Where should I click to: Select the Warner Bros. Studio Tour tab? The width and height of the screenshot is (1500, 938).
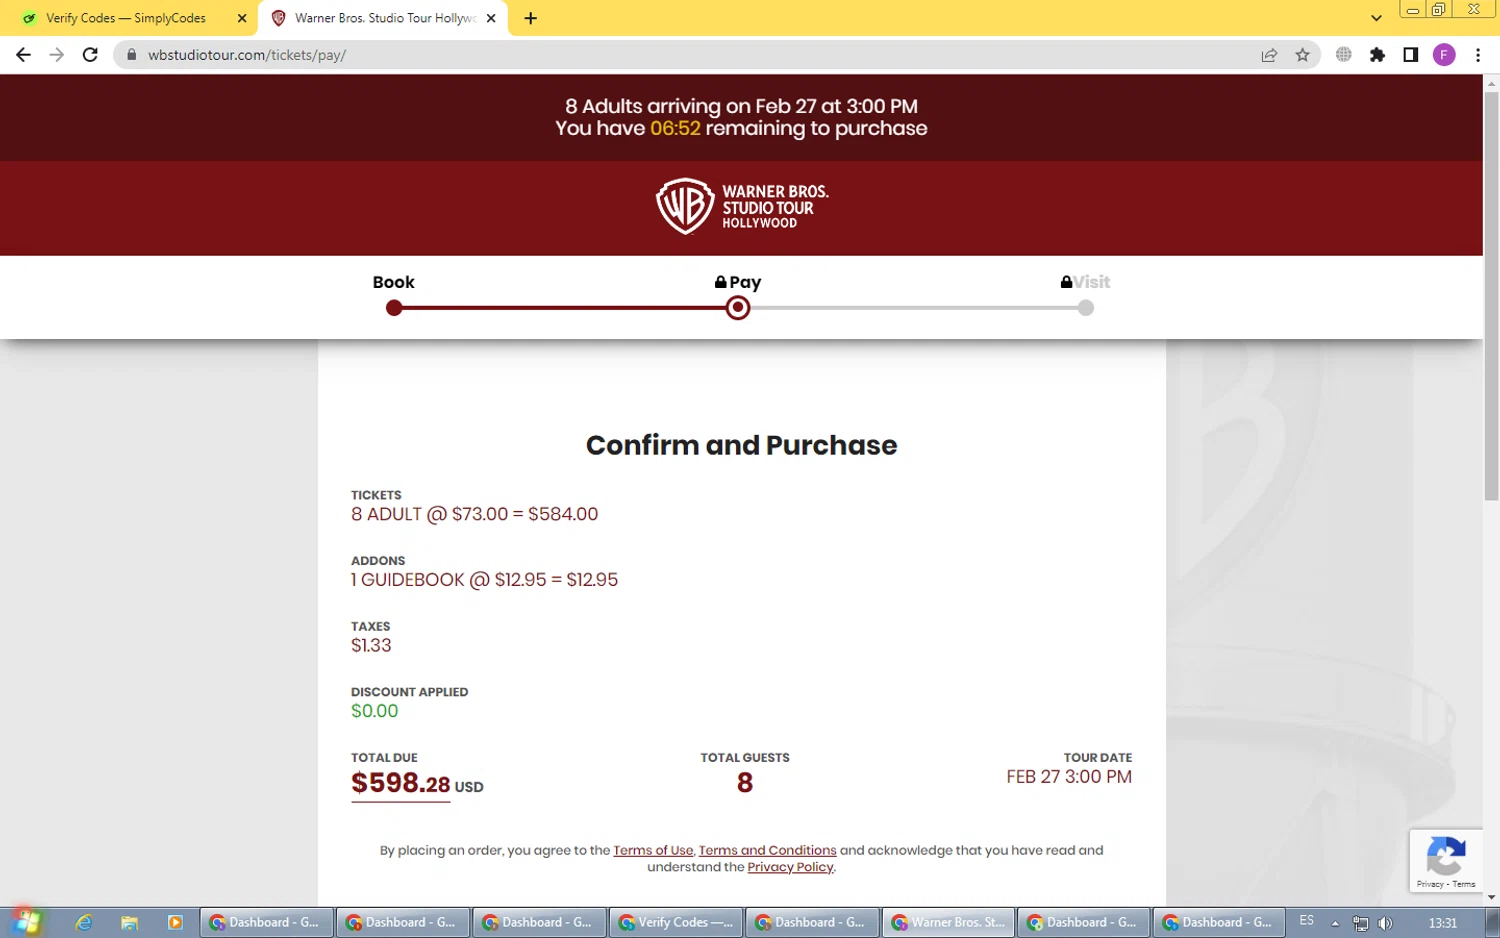pos(384,18)
